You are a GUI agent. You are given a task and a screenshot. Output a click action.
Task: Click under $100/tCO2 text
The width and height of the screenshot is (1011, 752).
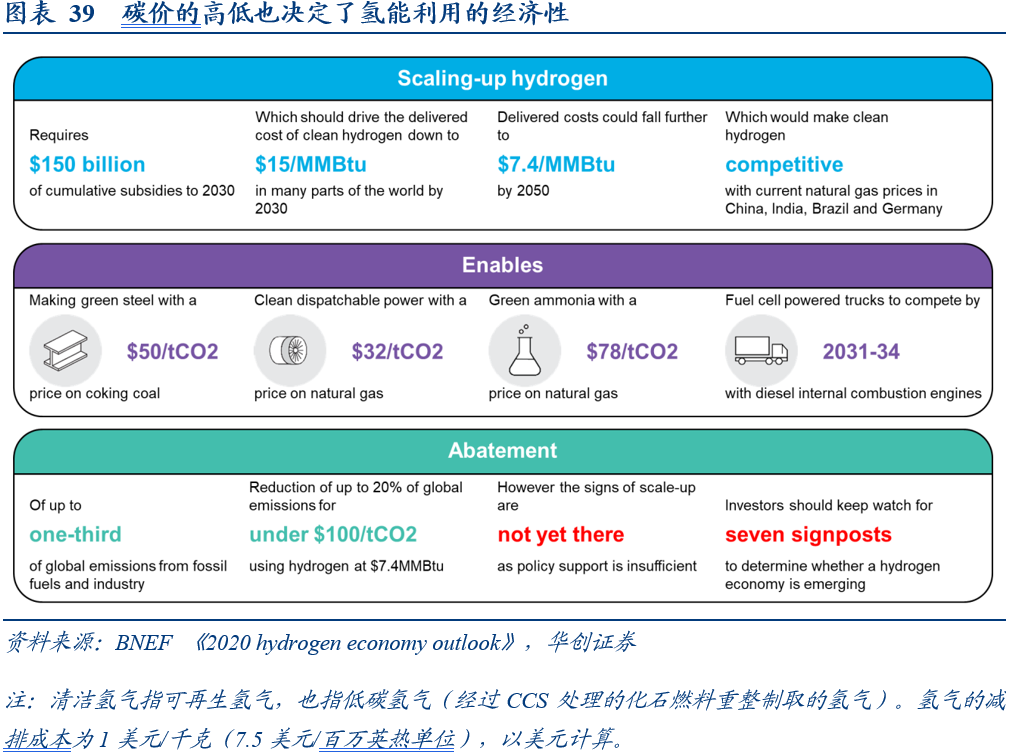pos(333,535)
